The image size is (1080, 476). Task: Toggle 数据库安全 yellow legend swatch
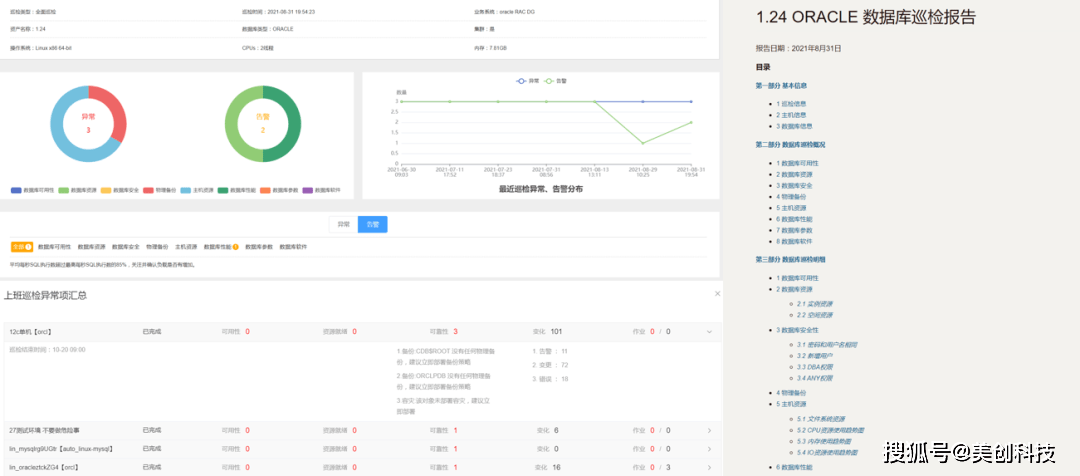pyautogui.click(x=106, y=190)
